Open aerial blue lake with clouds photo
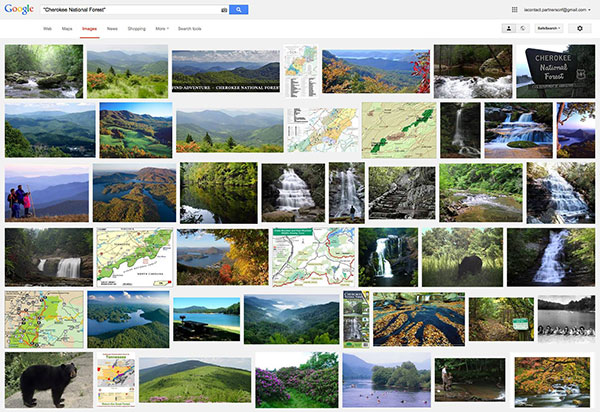 point(128,319)
